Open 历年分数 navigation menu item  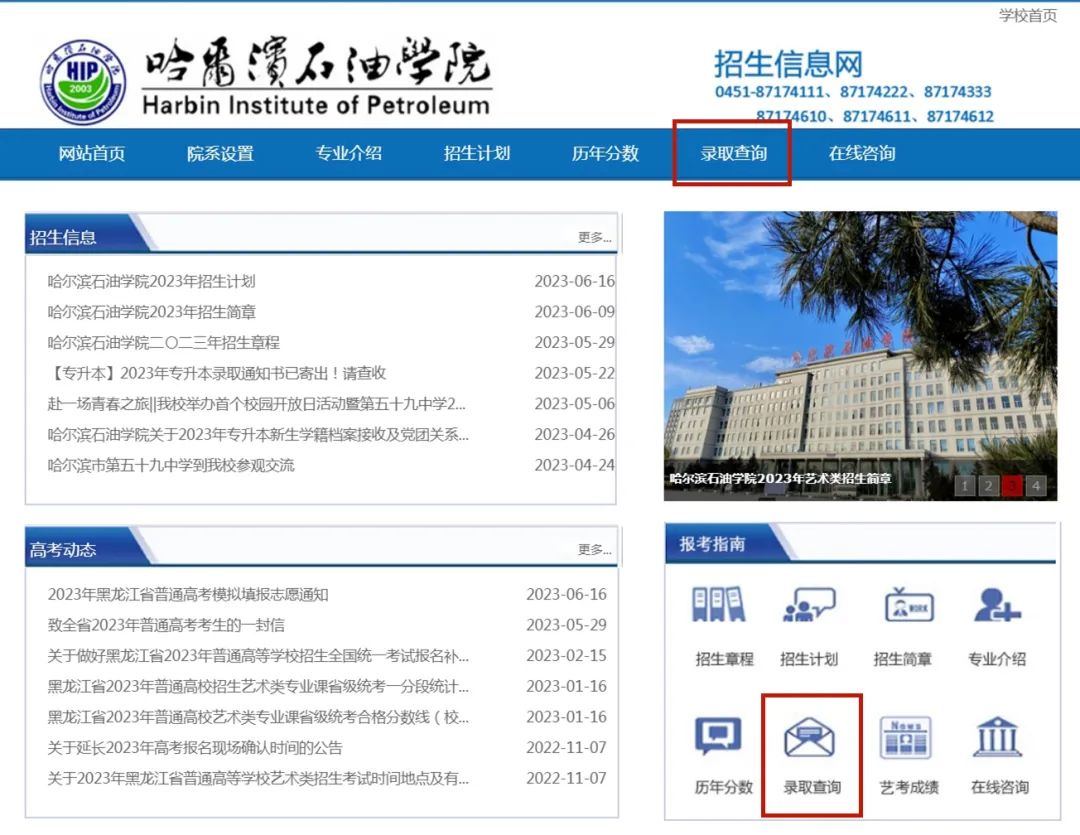605,154
